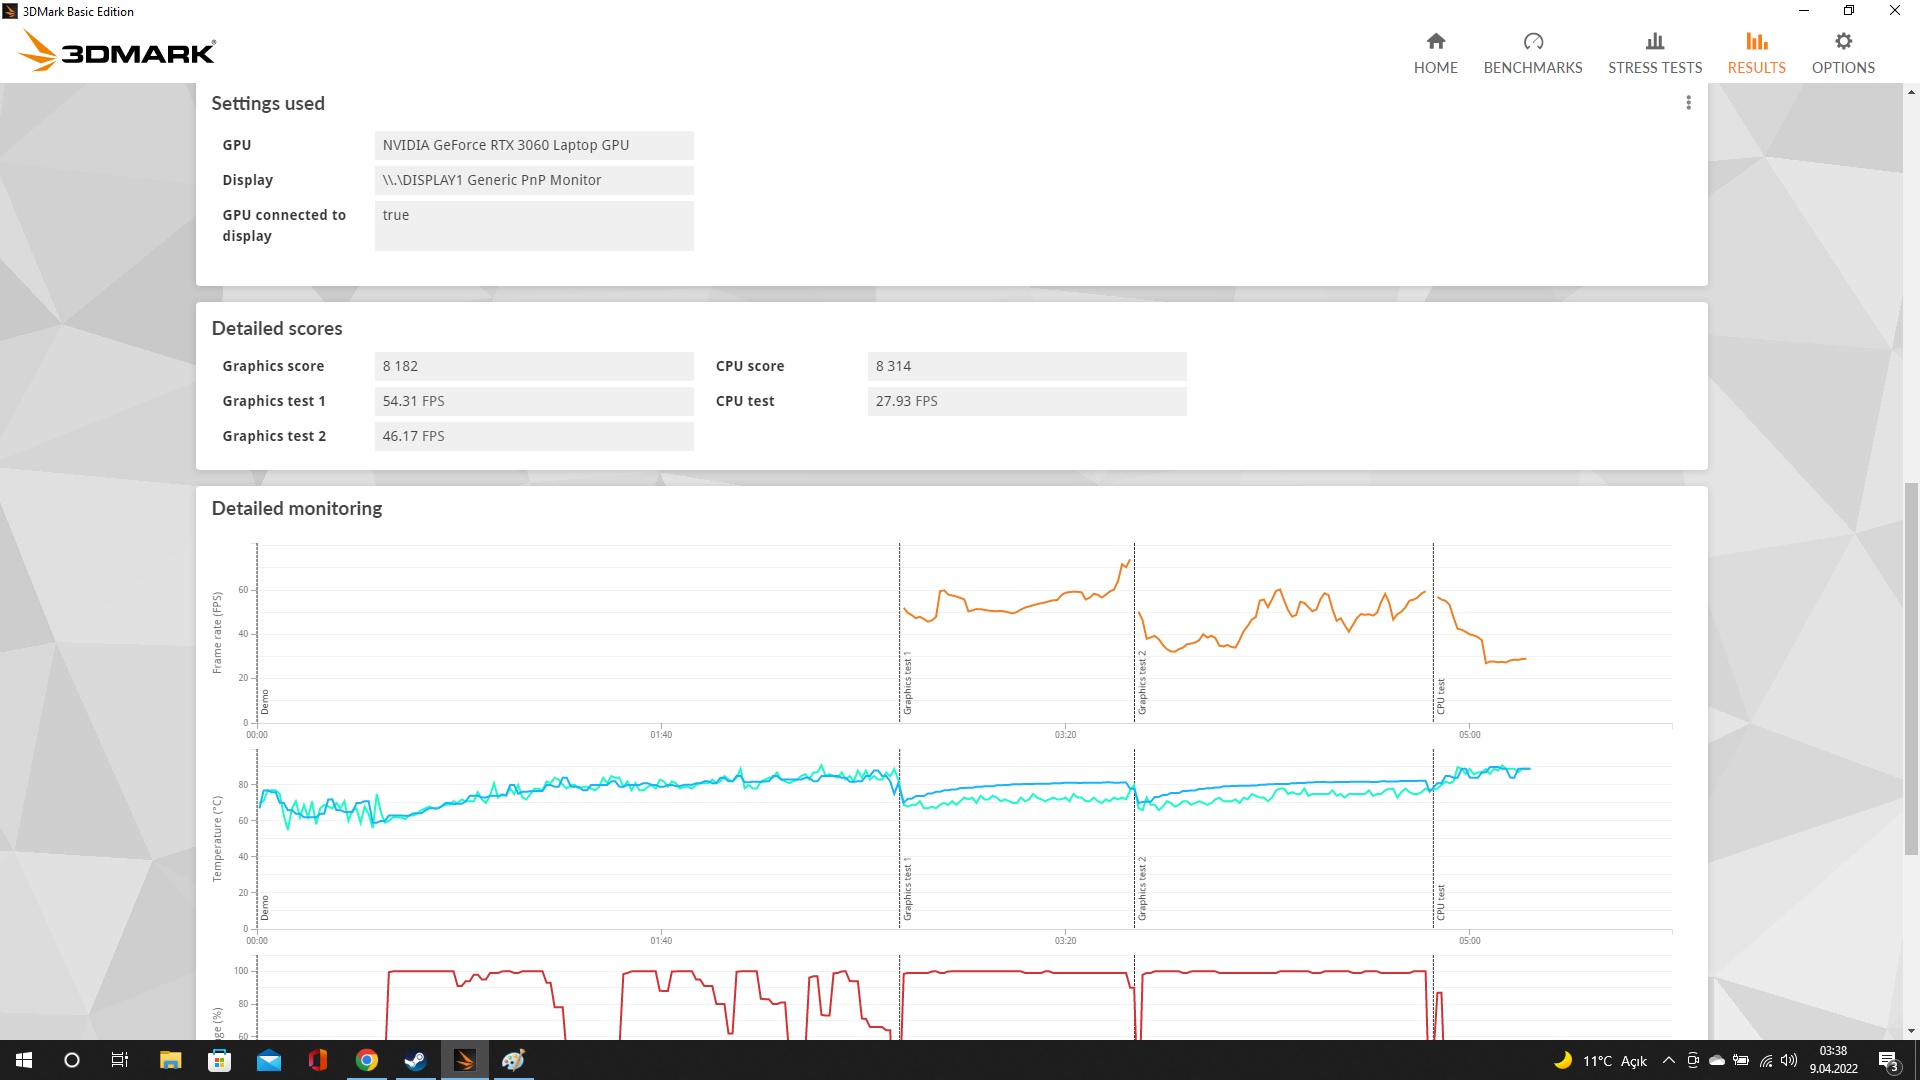Viewport: 1920px width, 1080px height.
Task: Open the Mail app from taskbar
Action: tap(268, 1060)
